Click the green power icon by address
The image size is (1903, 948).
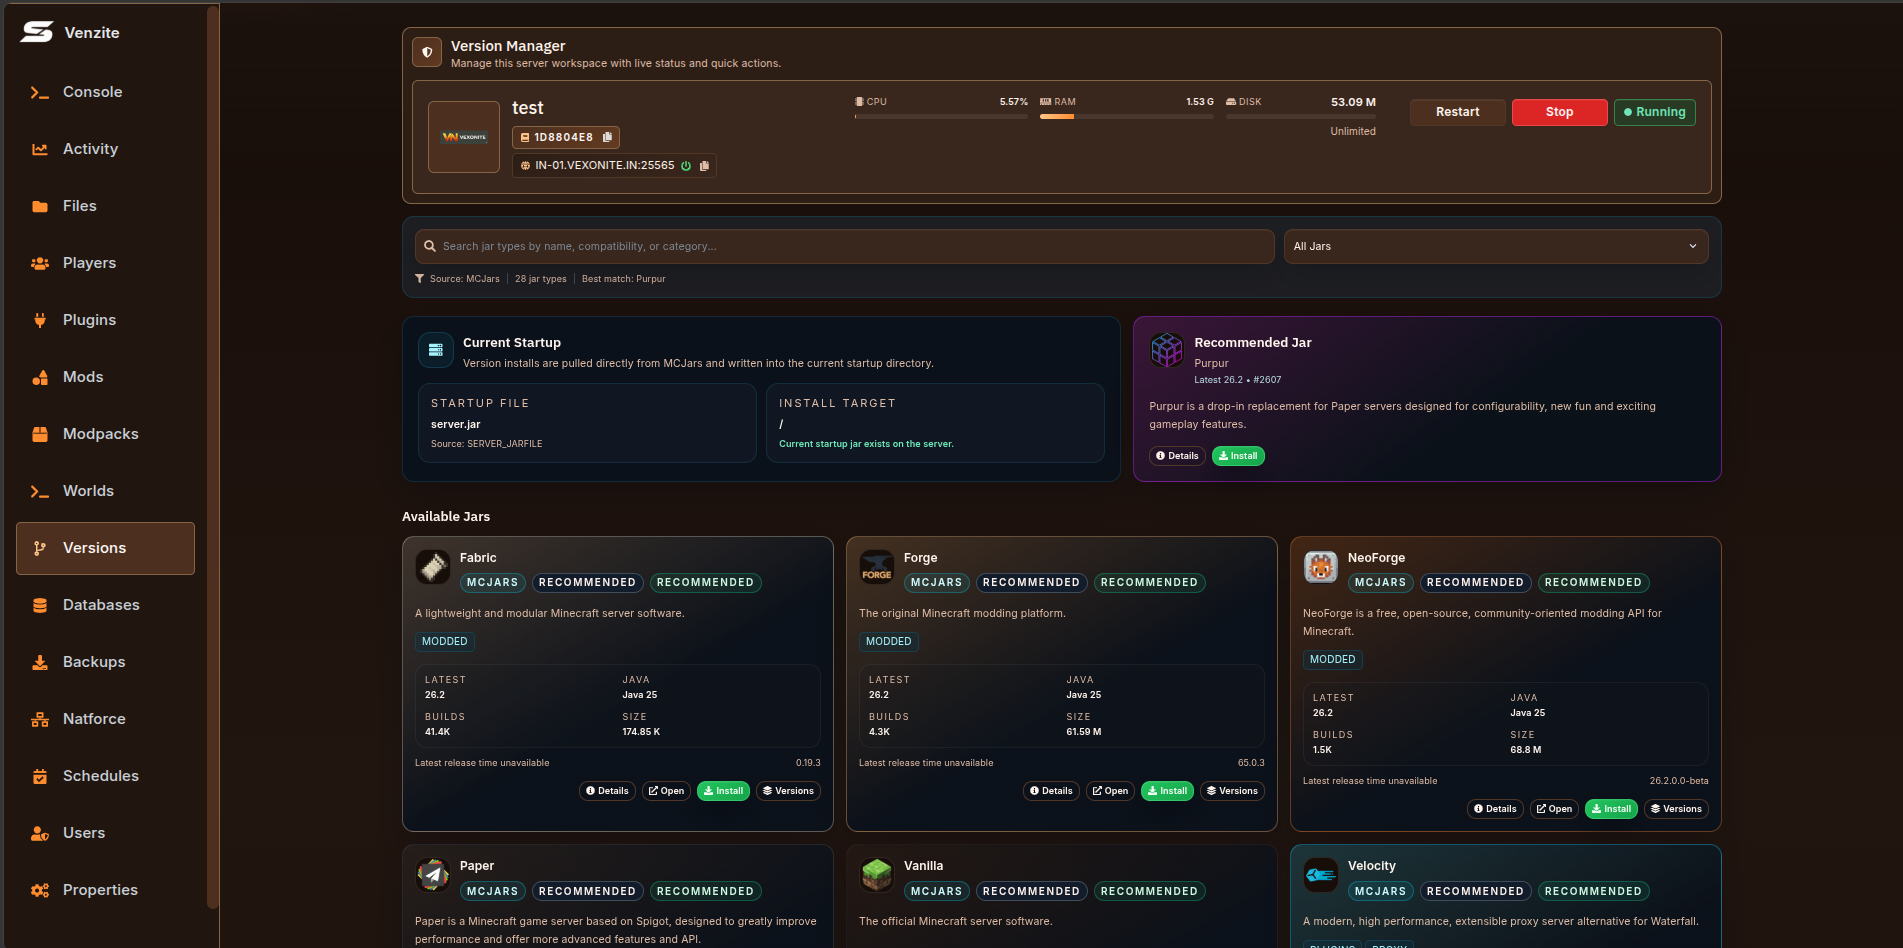[x=686, y=166]
